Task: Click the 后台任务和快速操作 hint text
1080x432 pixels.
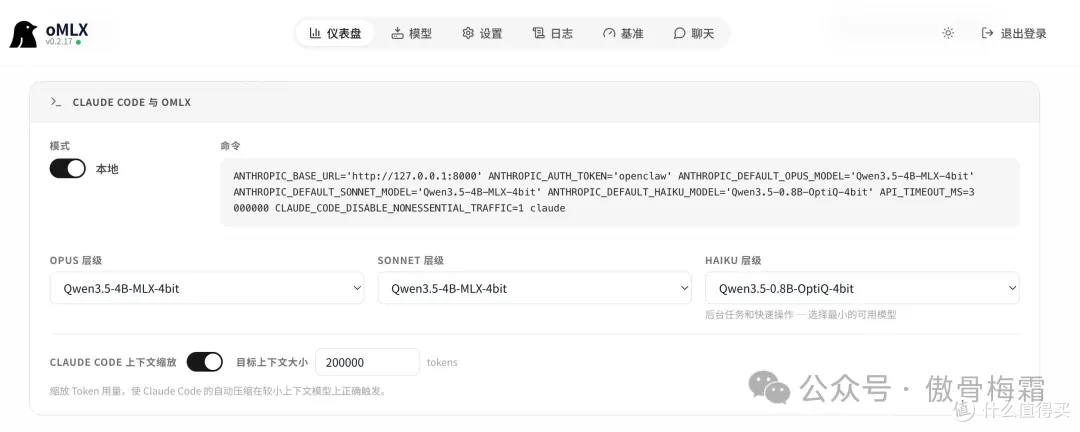Action: [800, 314]
